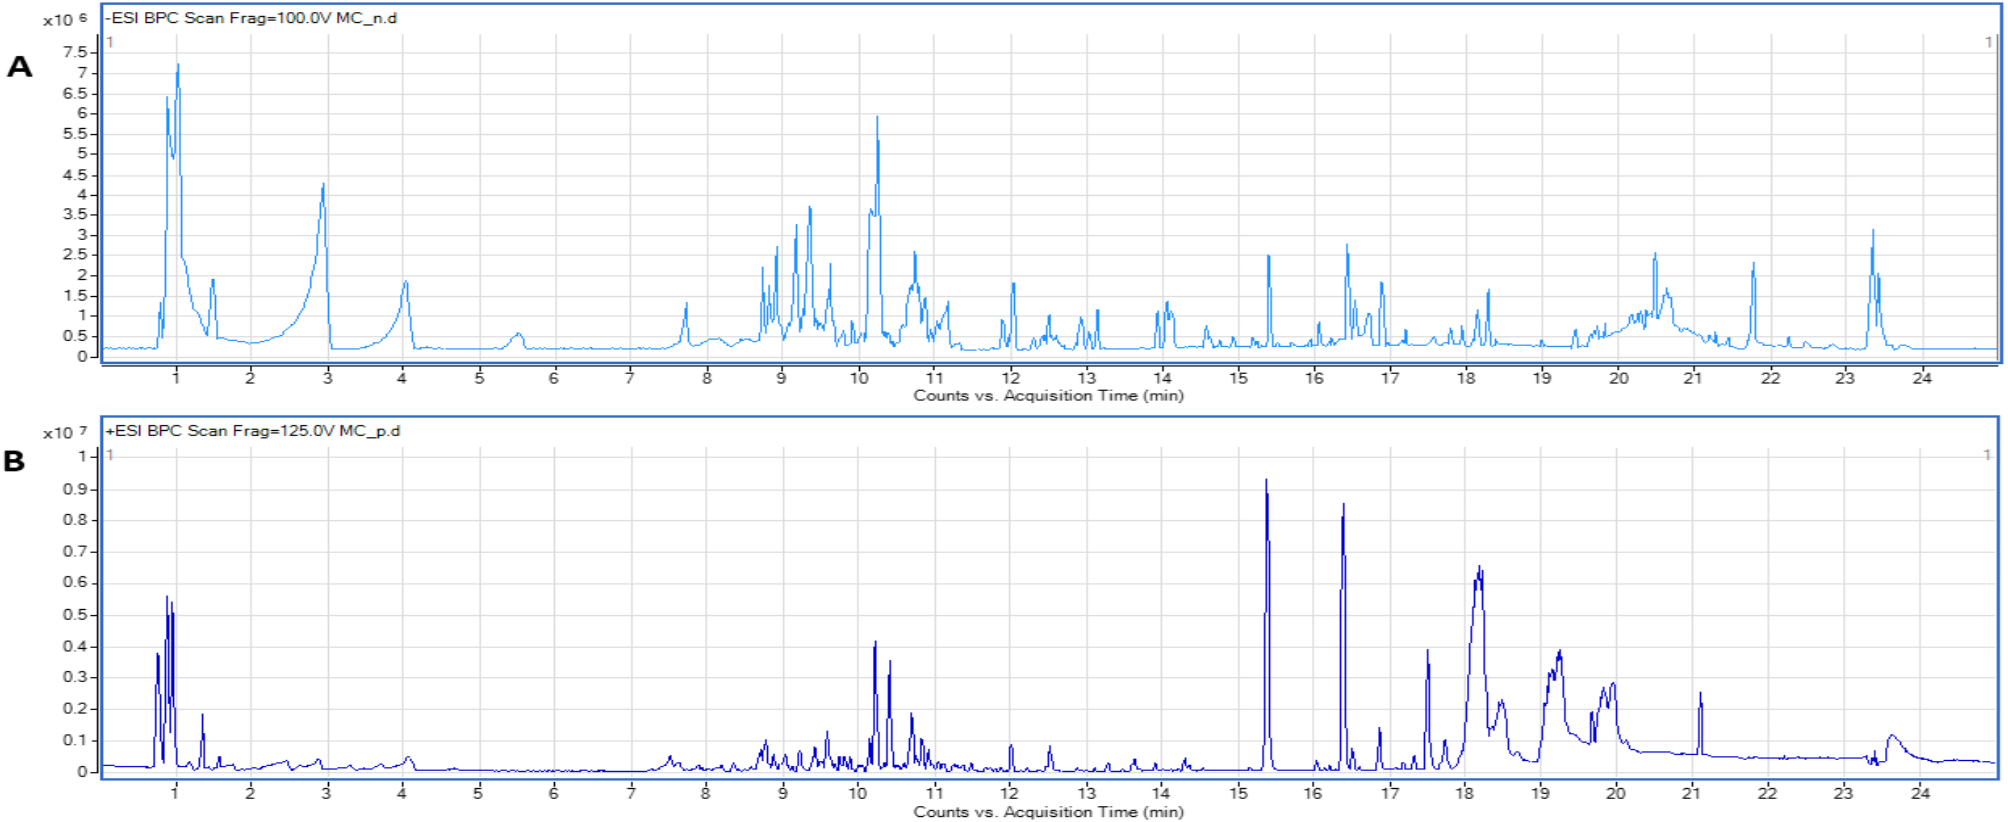2008x822 pixels.
Task: Click the 4 min peak in chromatogram A
Action: pyautogui.click(x=405, y=285)
